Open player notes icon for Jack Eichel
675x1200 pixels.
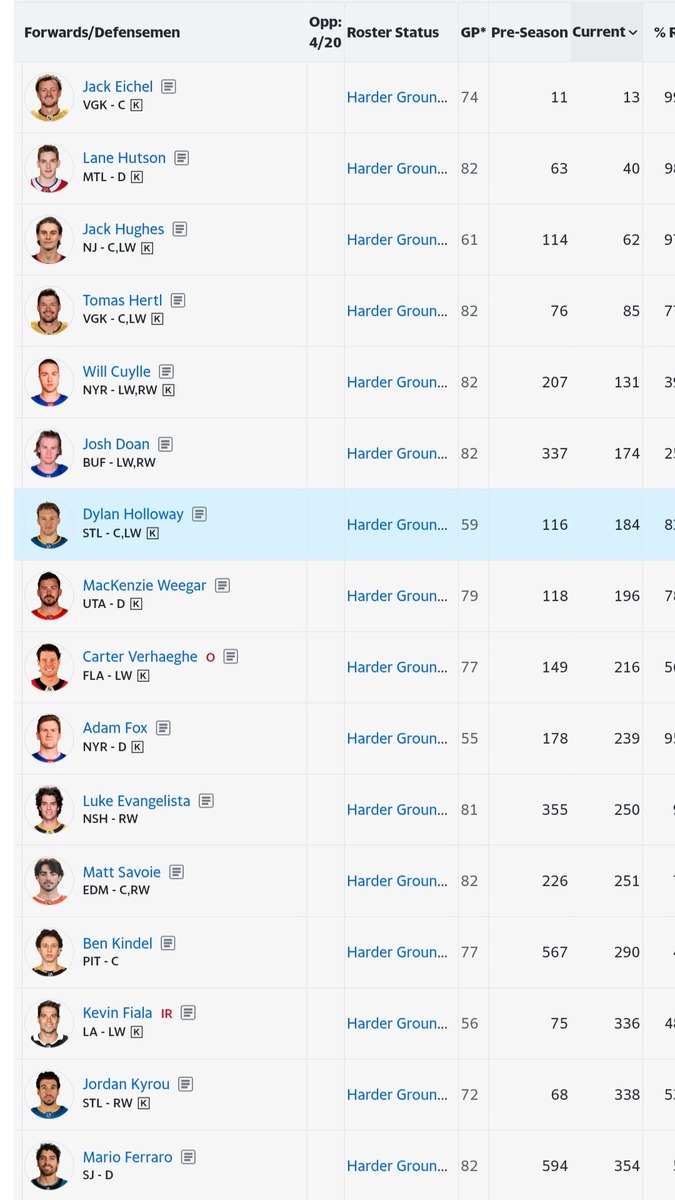coord(168,87)
